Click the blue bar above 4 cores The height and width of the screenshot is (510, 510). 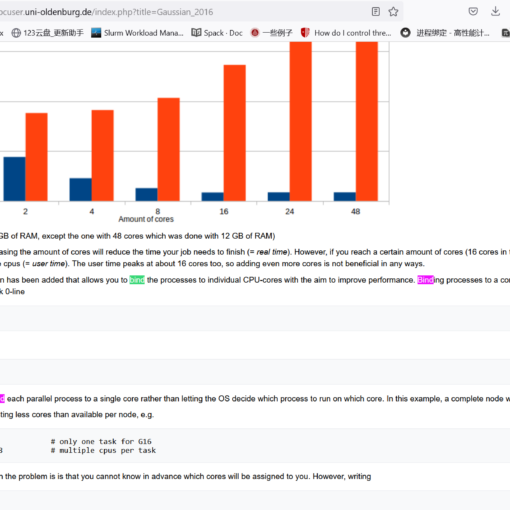(x=80, y=189)
